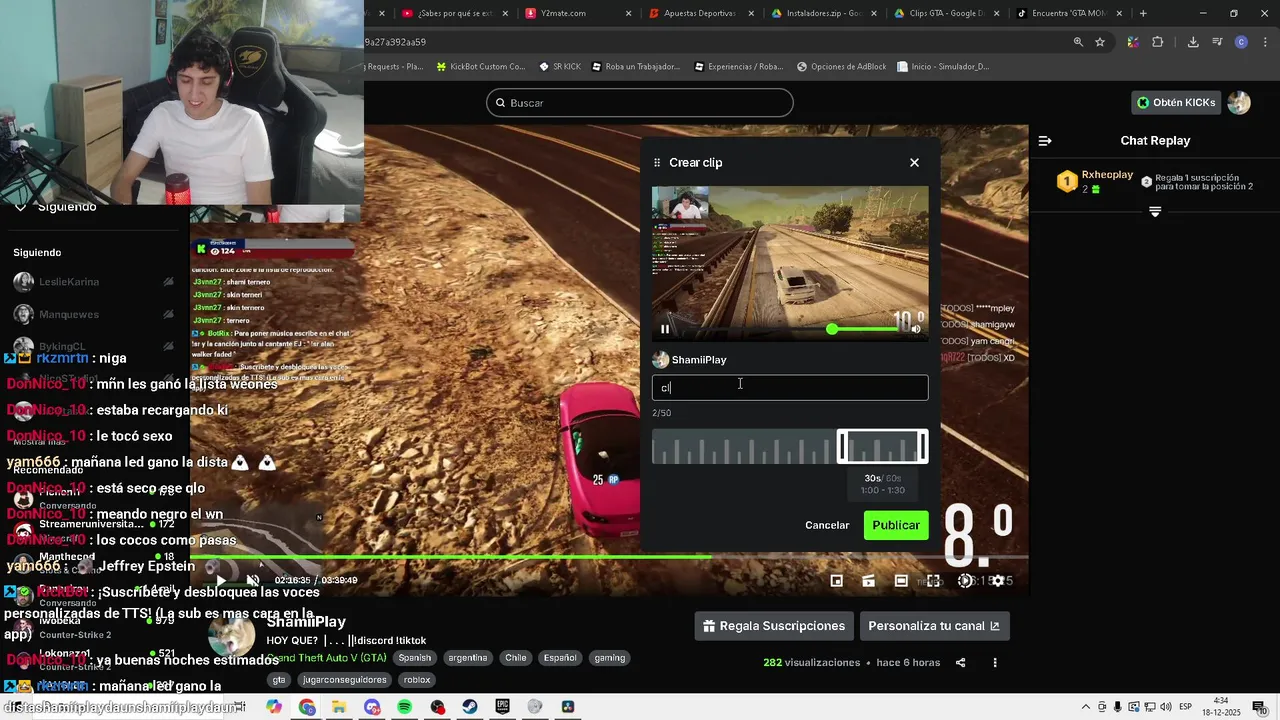Collapse the Chat Replay panel
The width and height of the screenshot is (1280, 720).
coord(1045,141)
